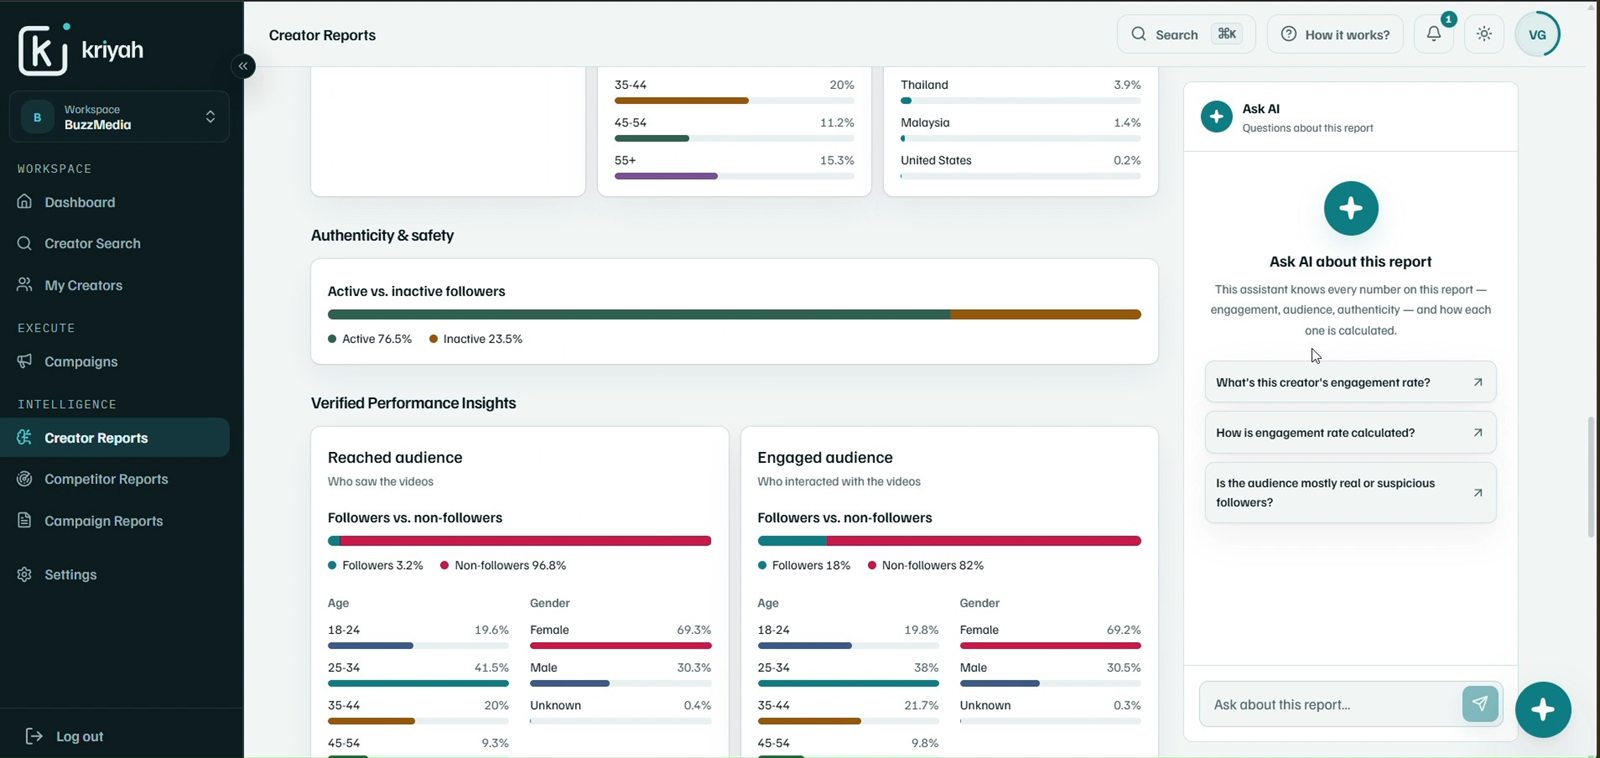The width and height of the screenshot is (1600, 758).
Task: Click the kriyah logo icon
Action: (x=44, y=49)
